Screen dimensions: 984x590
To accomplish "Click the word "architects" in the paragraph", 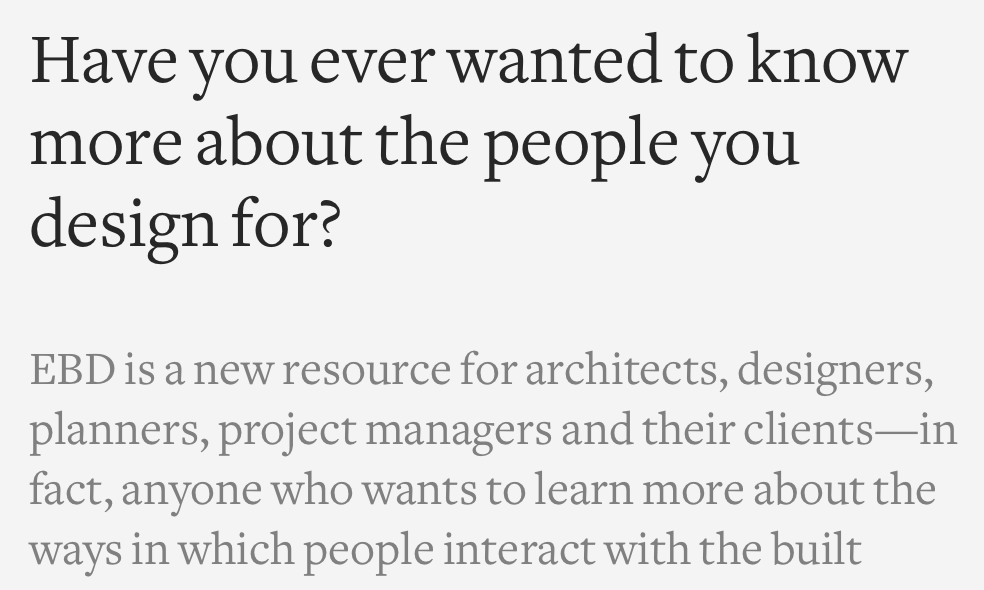I will coord(620,370).
